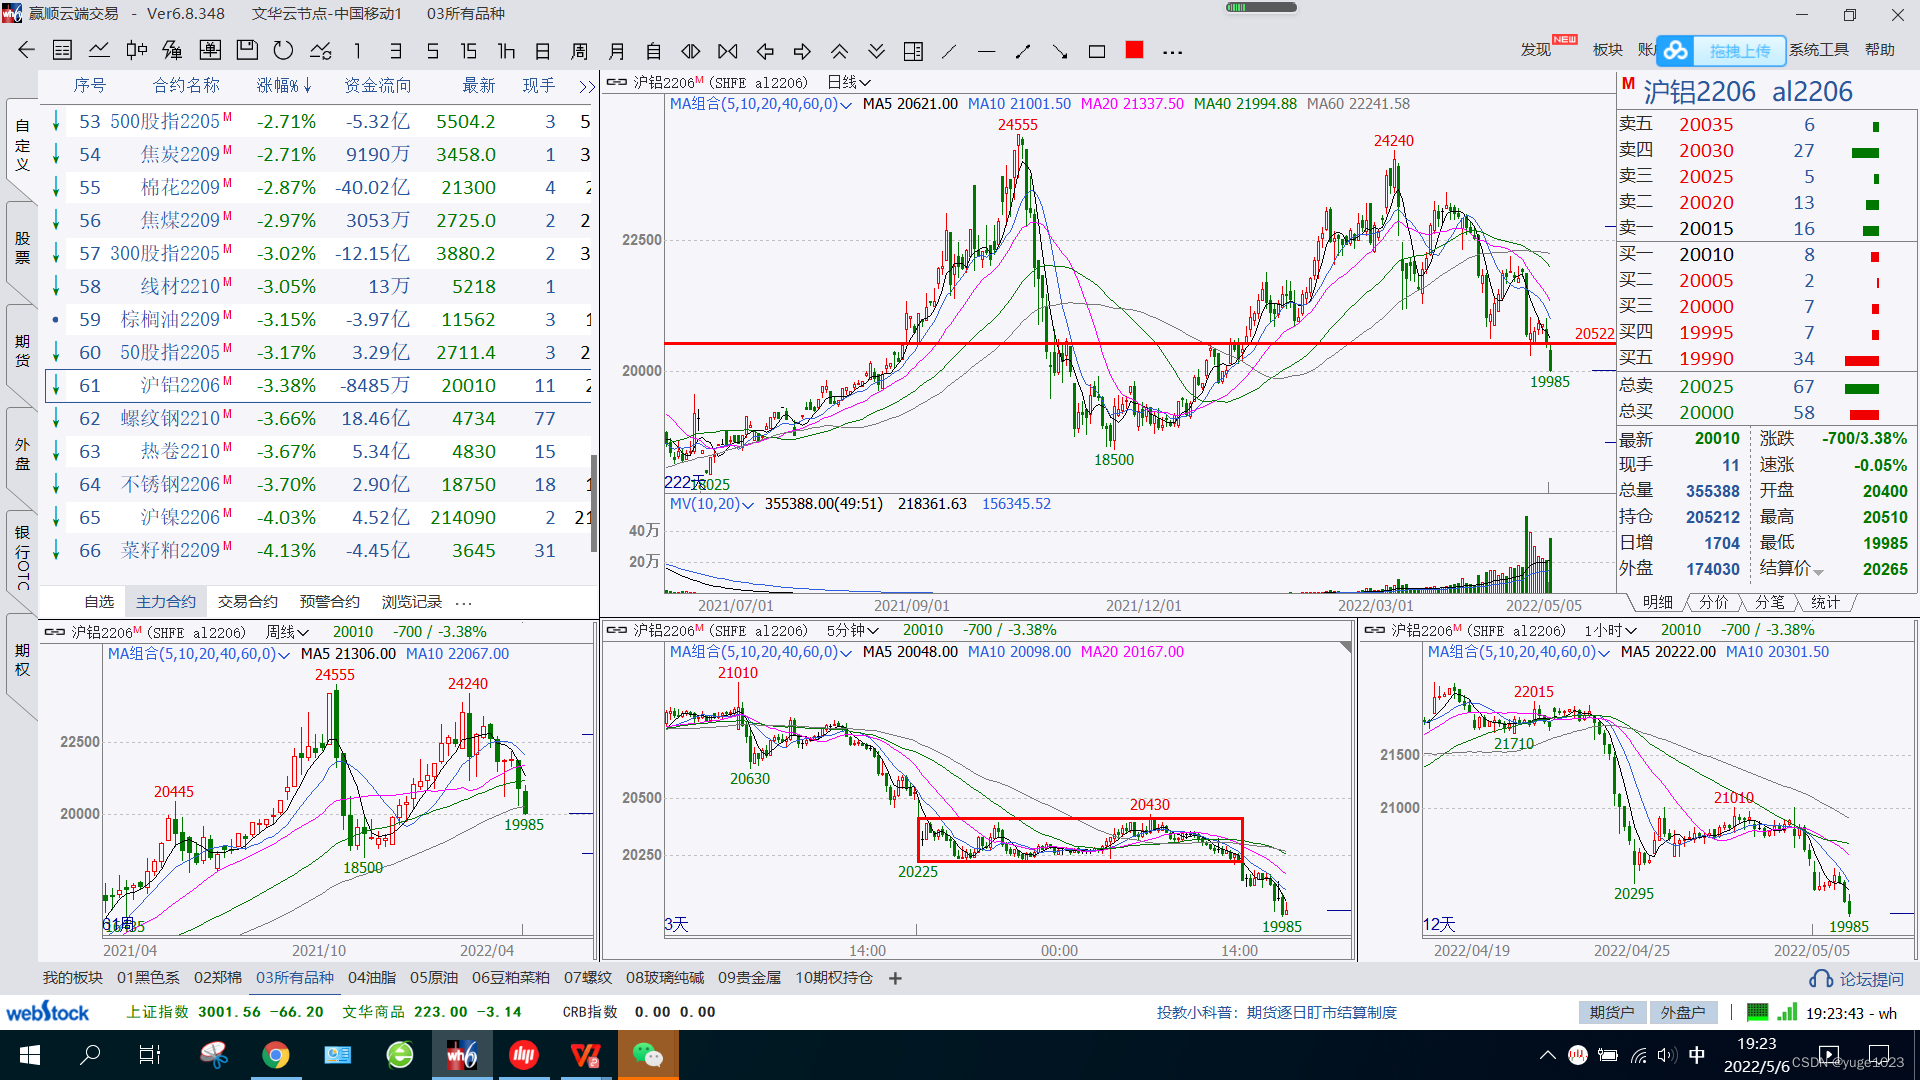The width and height of the screenshot is (1920, 1080).
Task: Open 日线 period dropdown in main chart
Action: pos(849,82)
